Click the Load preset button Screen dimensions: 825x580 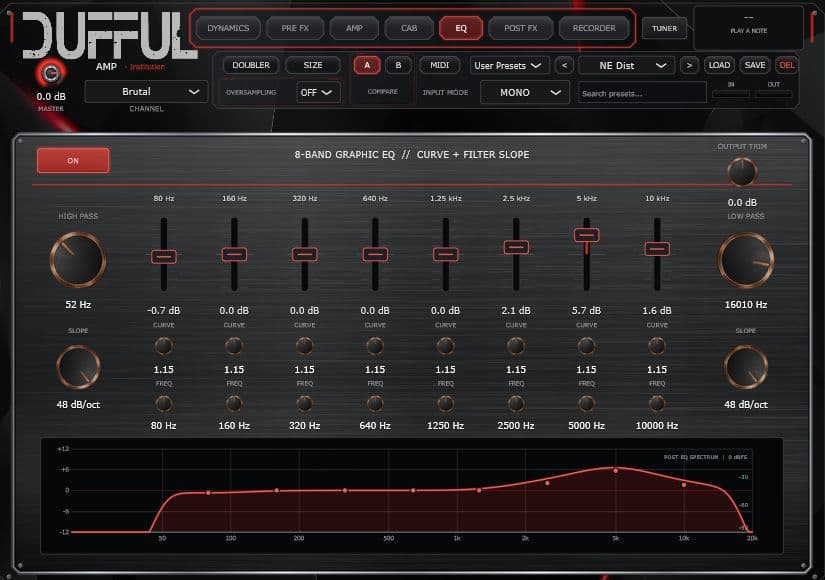pos(719,65)
